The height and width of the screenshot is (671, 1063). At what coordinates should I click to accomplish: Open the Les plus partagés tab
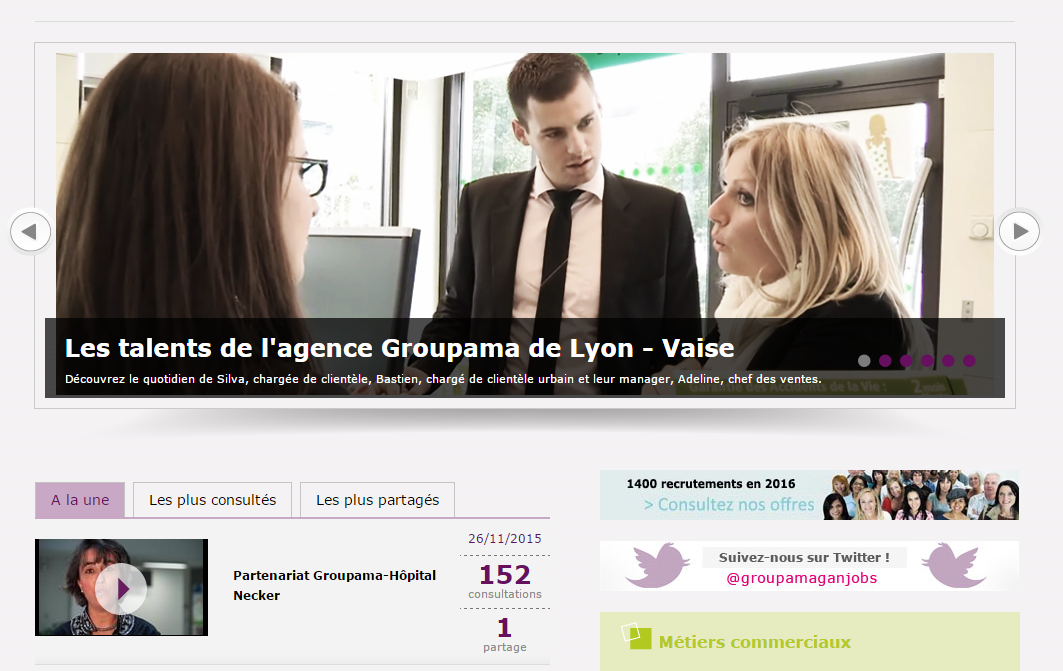pos(377,500)
